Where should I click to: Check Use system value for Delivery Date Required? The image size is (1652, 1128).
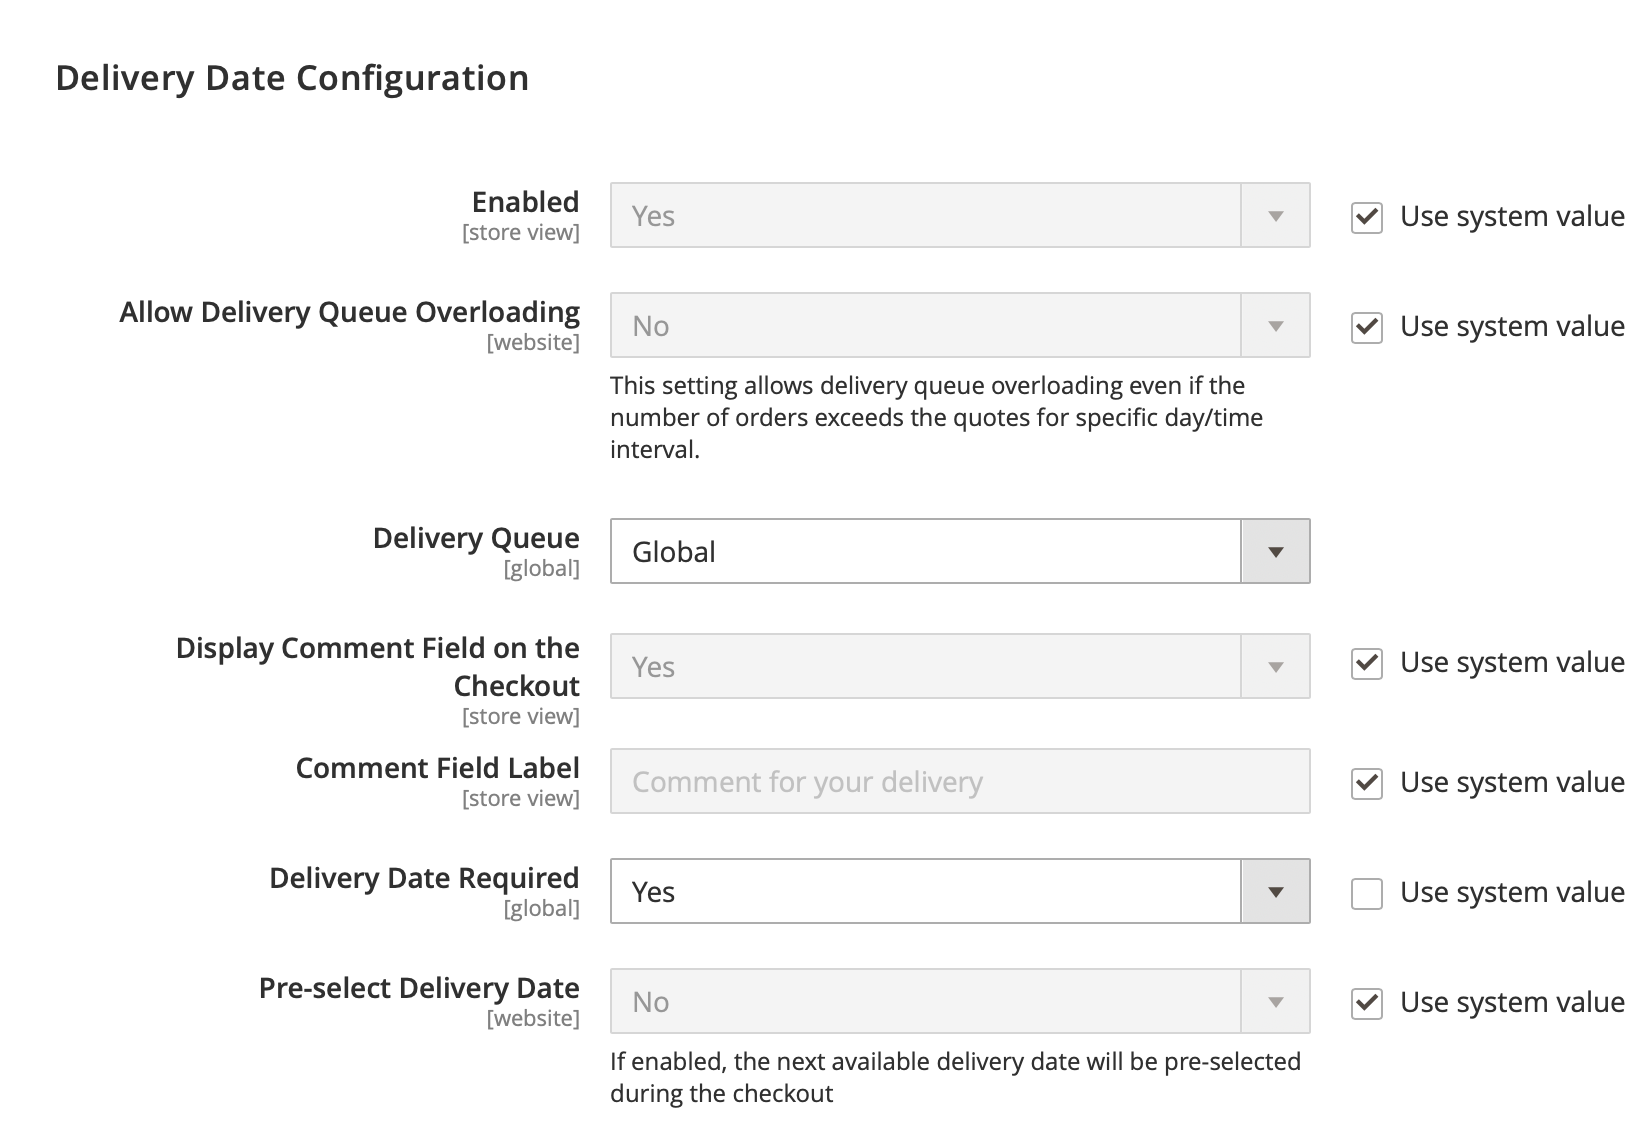1366,893
